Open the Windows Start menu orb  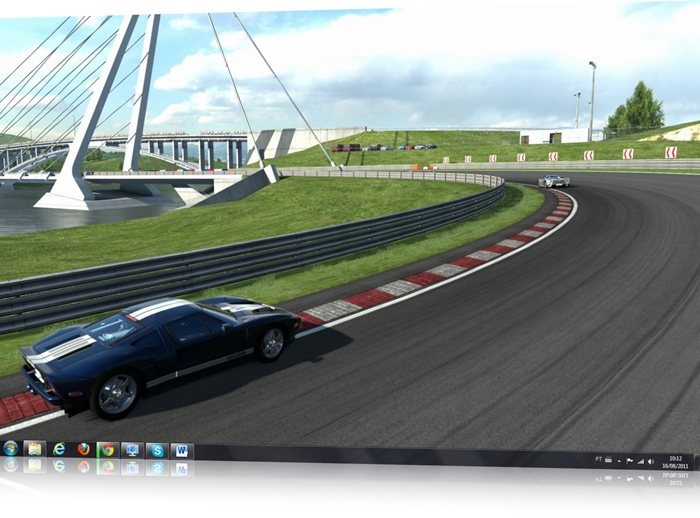(x=10, y=448)
